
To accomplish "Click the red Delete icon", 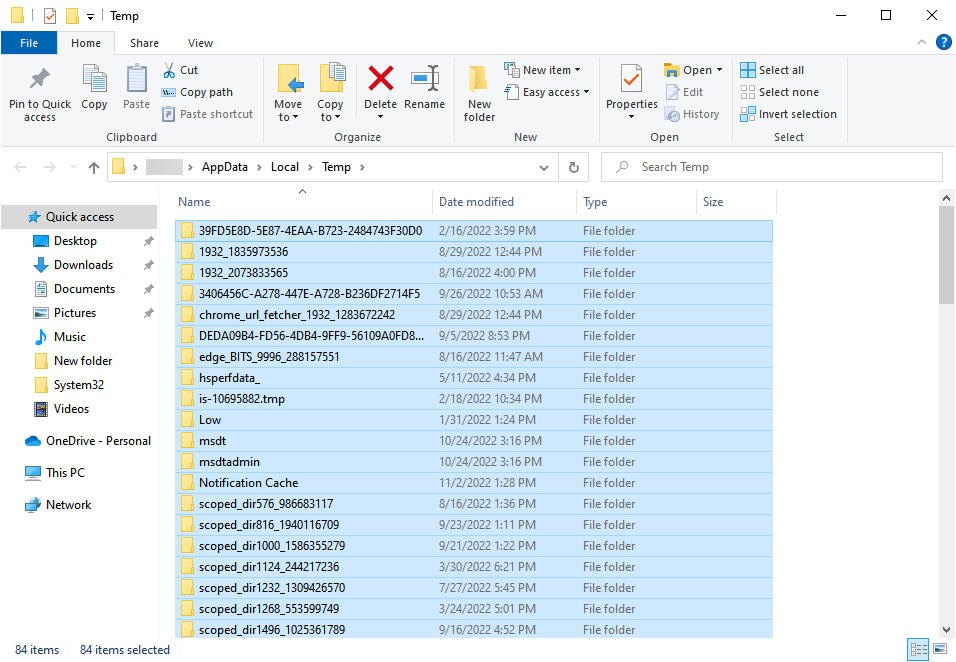I will tap(380, 79).
